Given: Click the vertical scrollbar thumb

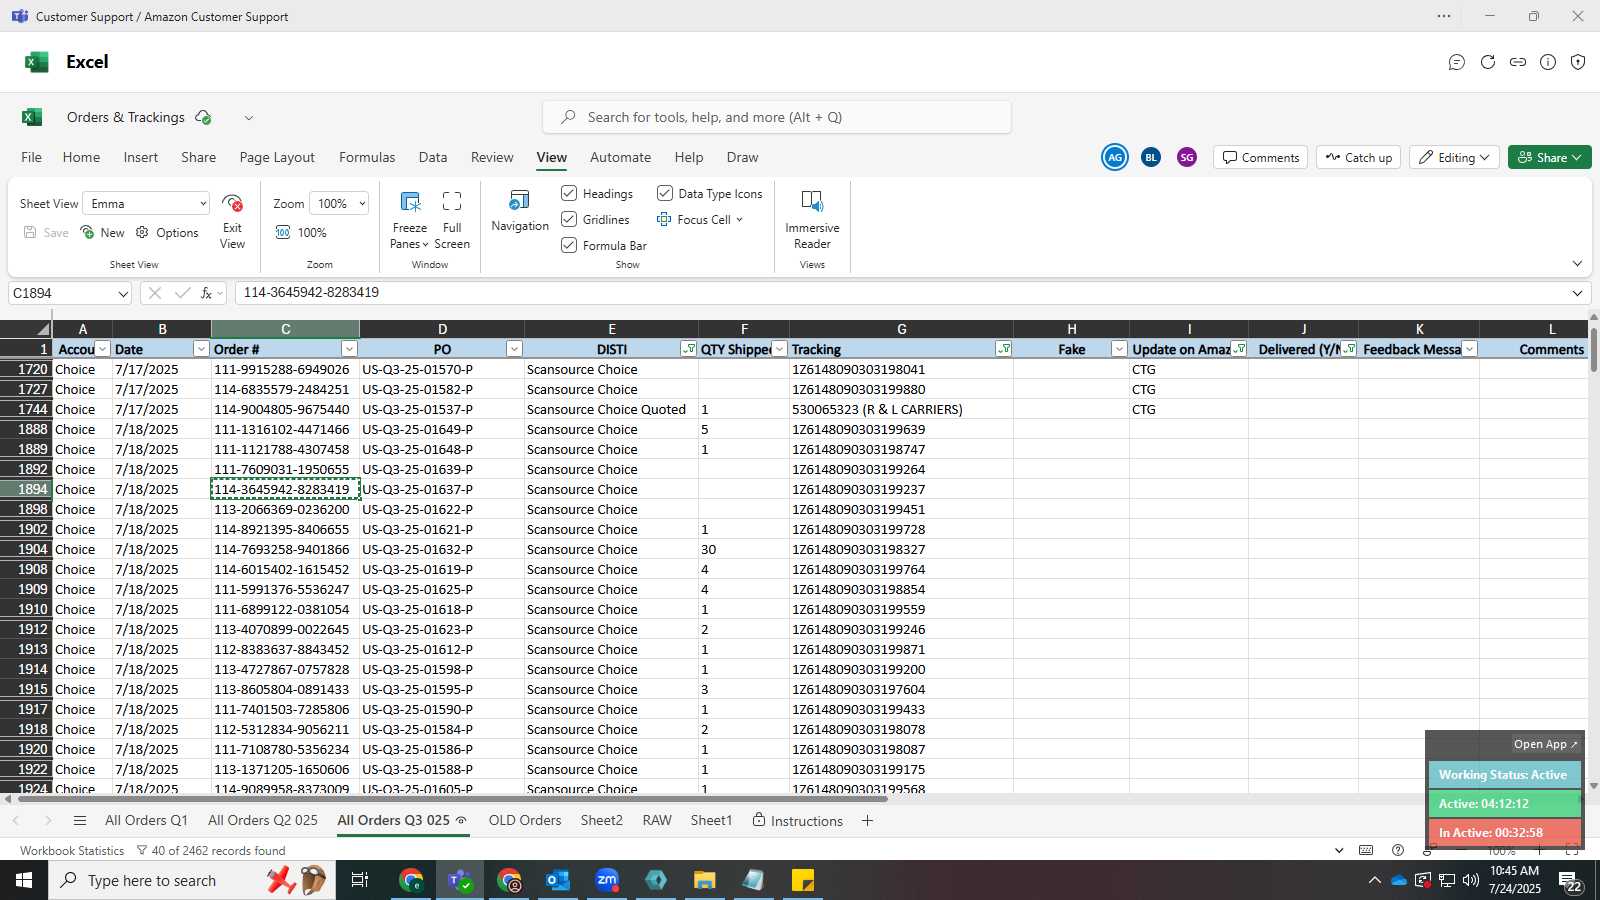Looking at the screenshot, I should coord(1593,349).
